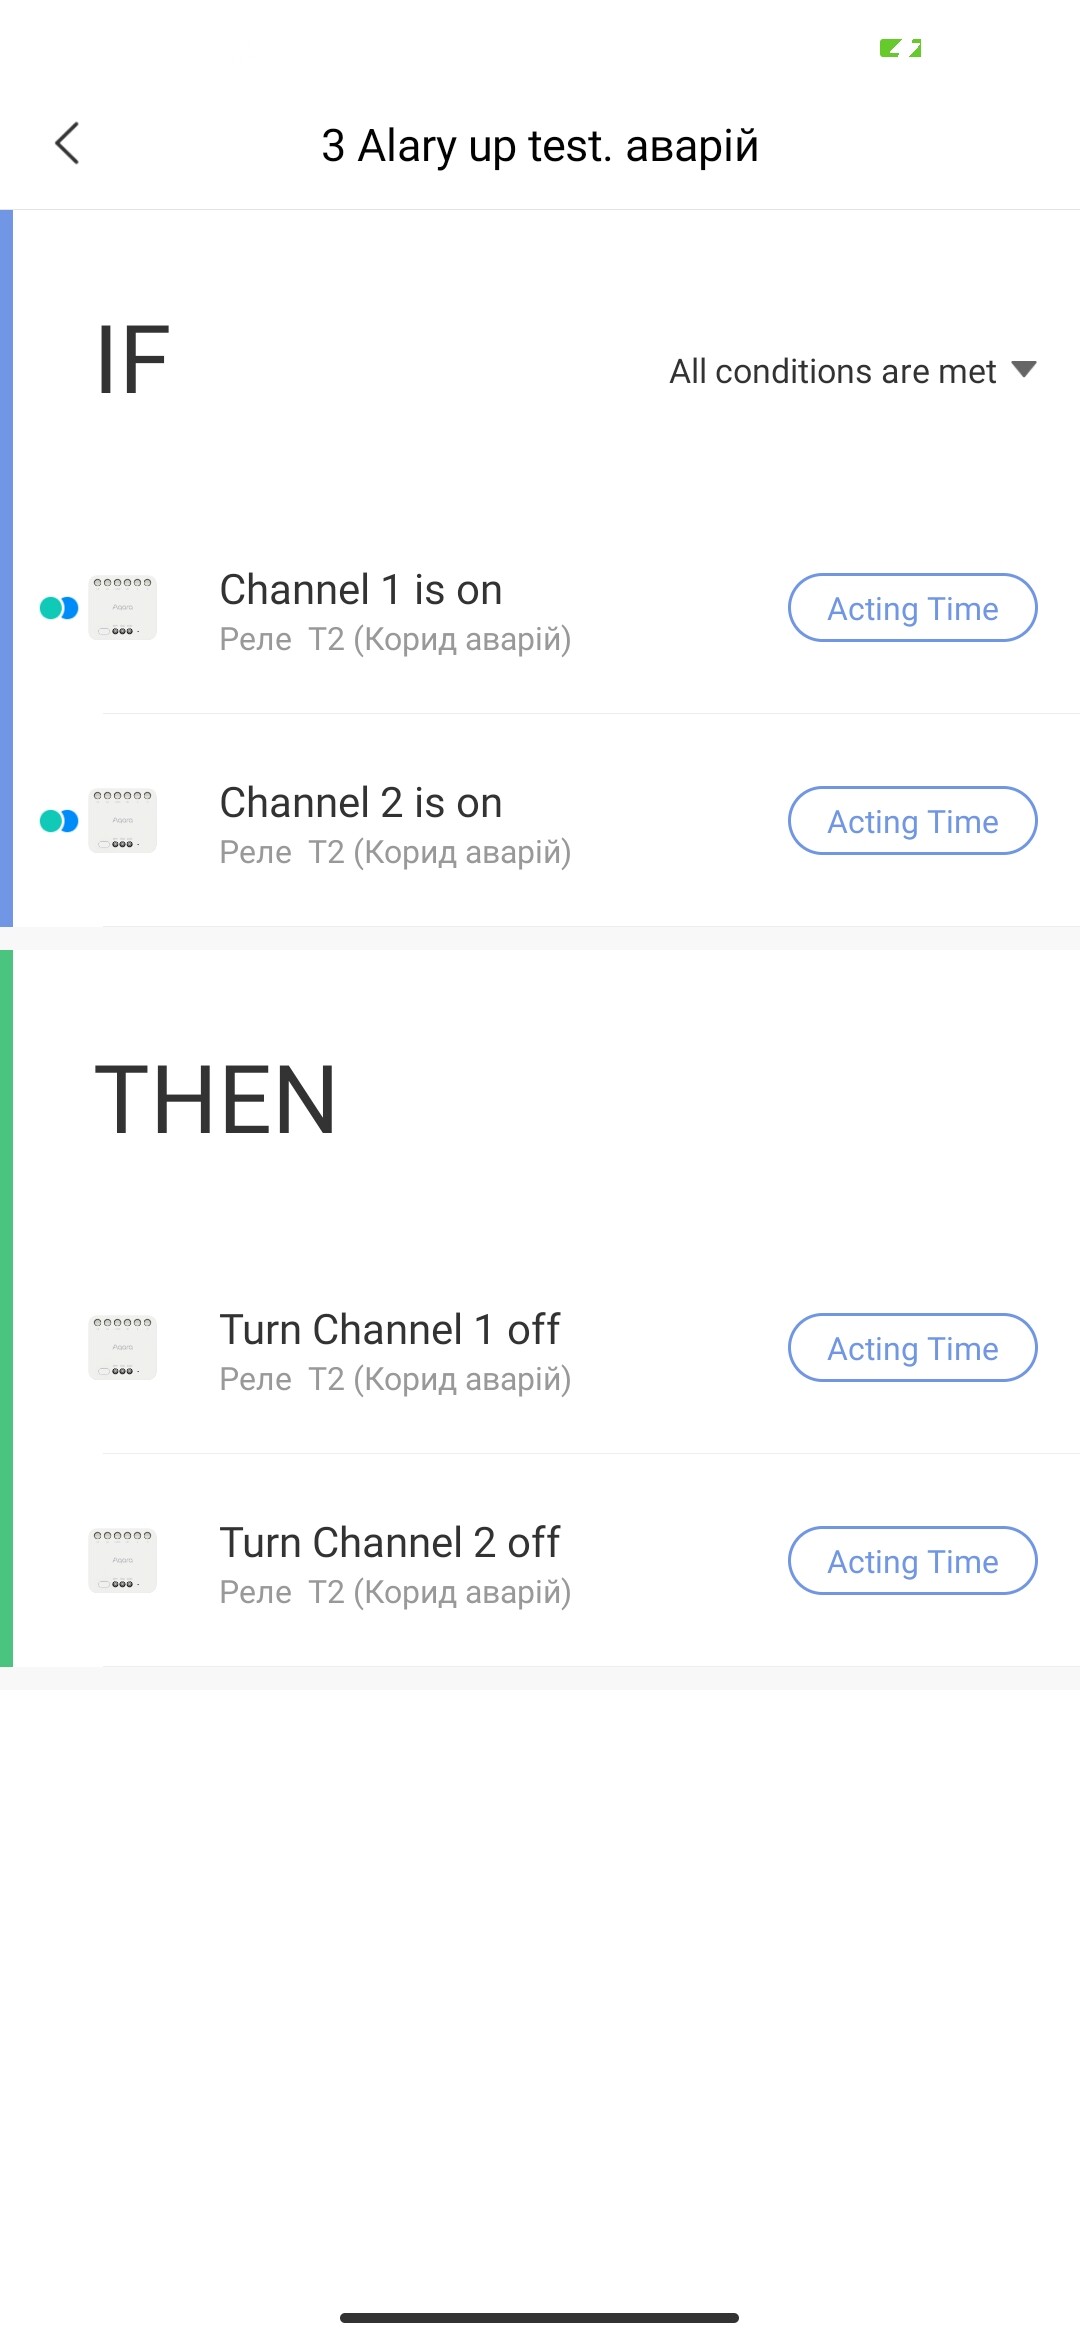
Task: Click relay device icon for Channel 2 condition
Action: click(123, 821)
